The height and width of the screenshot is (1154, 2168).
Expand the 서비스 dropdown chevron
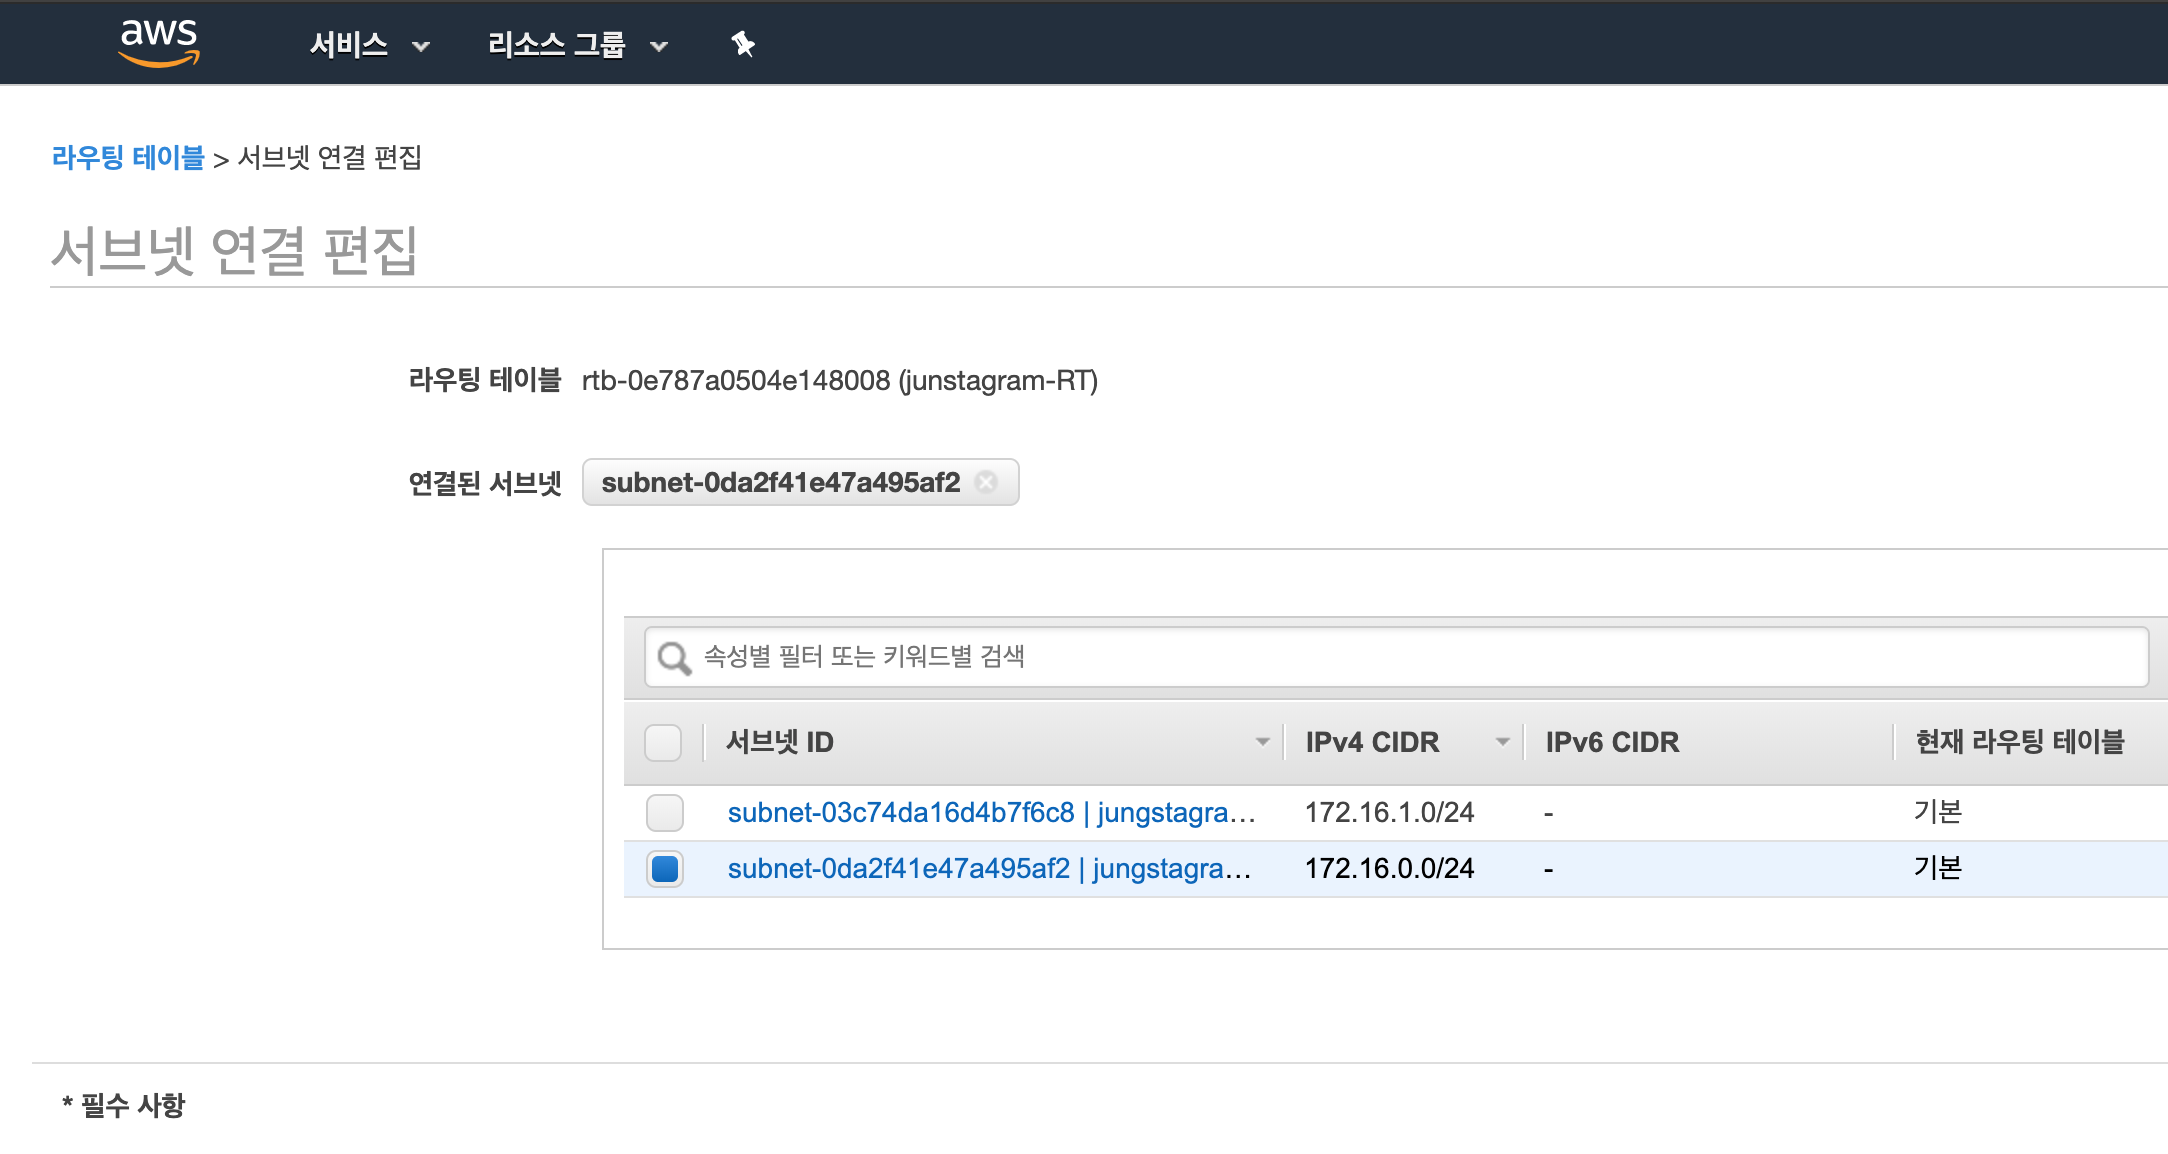pyautogui.click(x=421, y=46)
